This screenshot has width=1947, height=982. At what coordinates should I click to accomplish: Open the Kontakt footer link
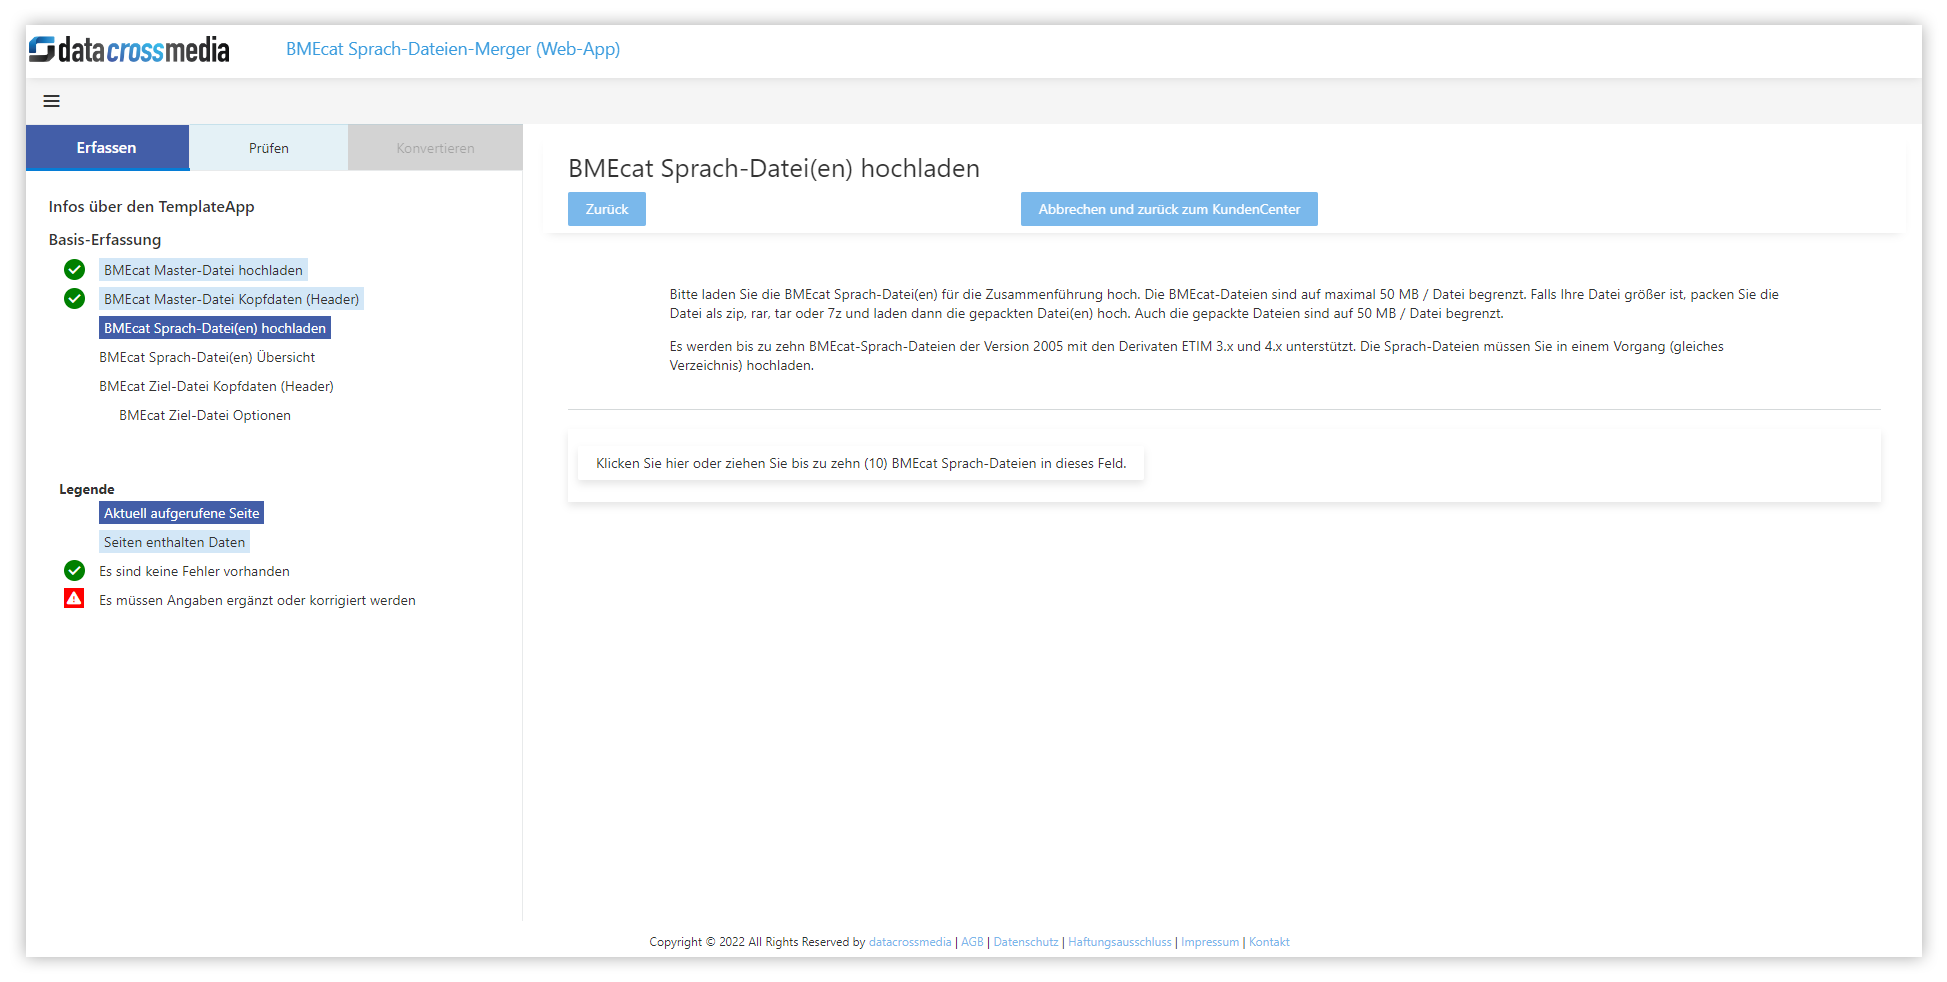tap(1269, 942)
